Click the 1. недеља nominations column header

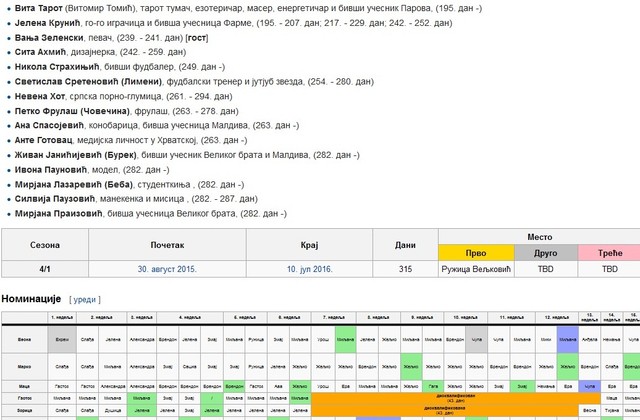(x=62, y=317)
